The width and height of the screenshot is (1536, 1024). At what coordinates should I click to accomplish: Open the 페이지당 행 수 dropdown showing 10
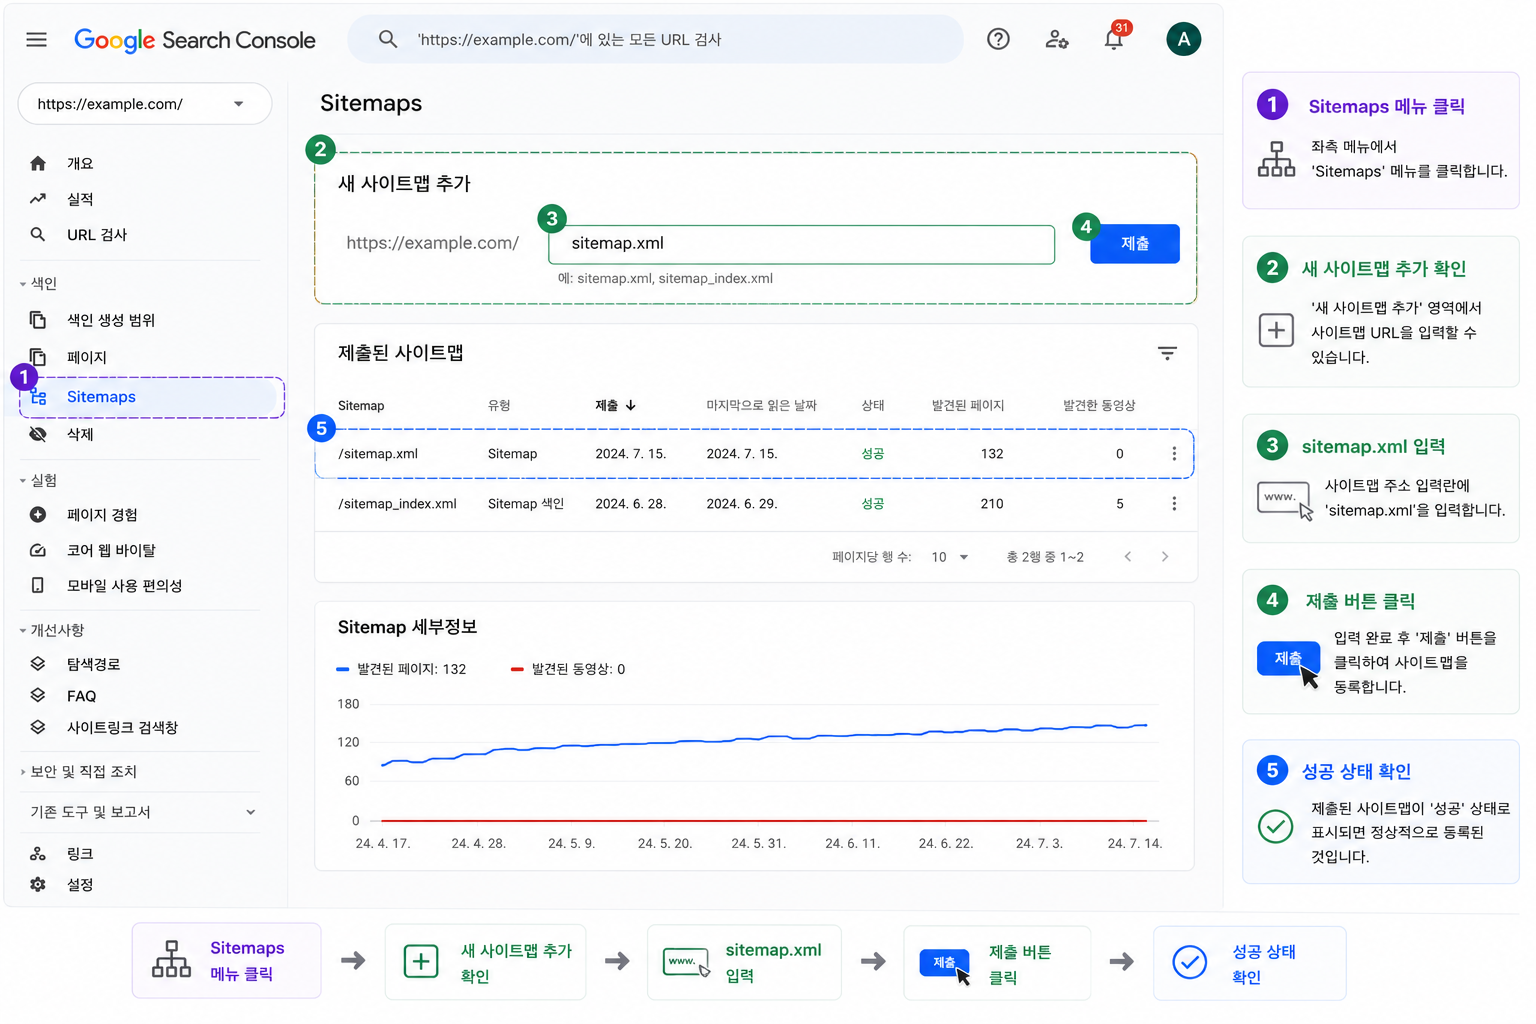[x=950, y=557]
